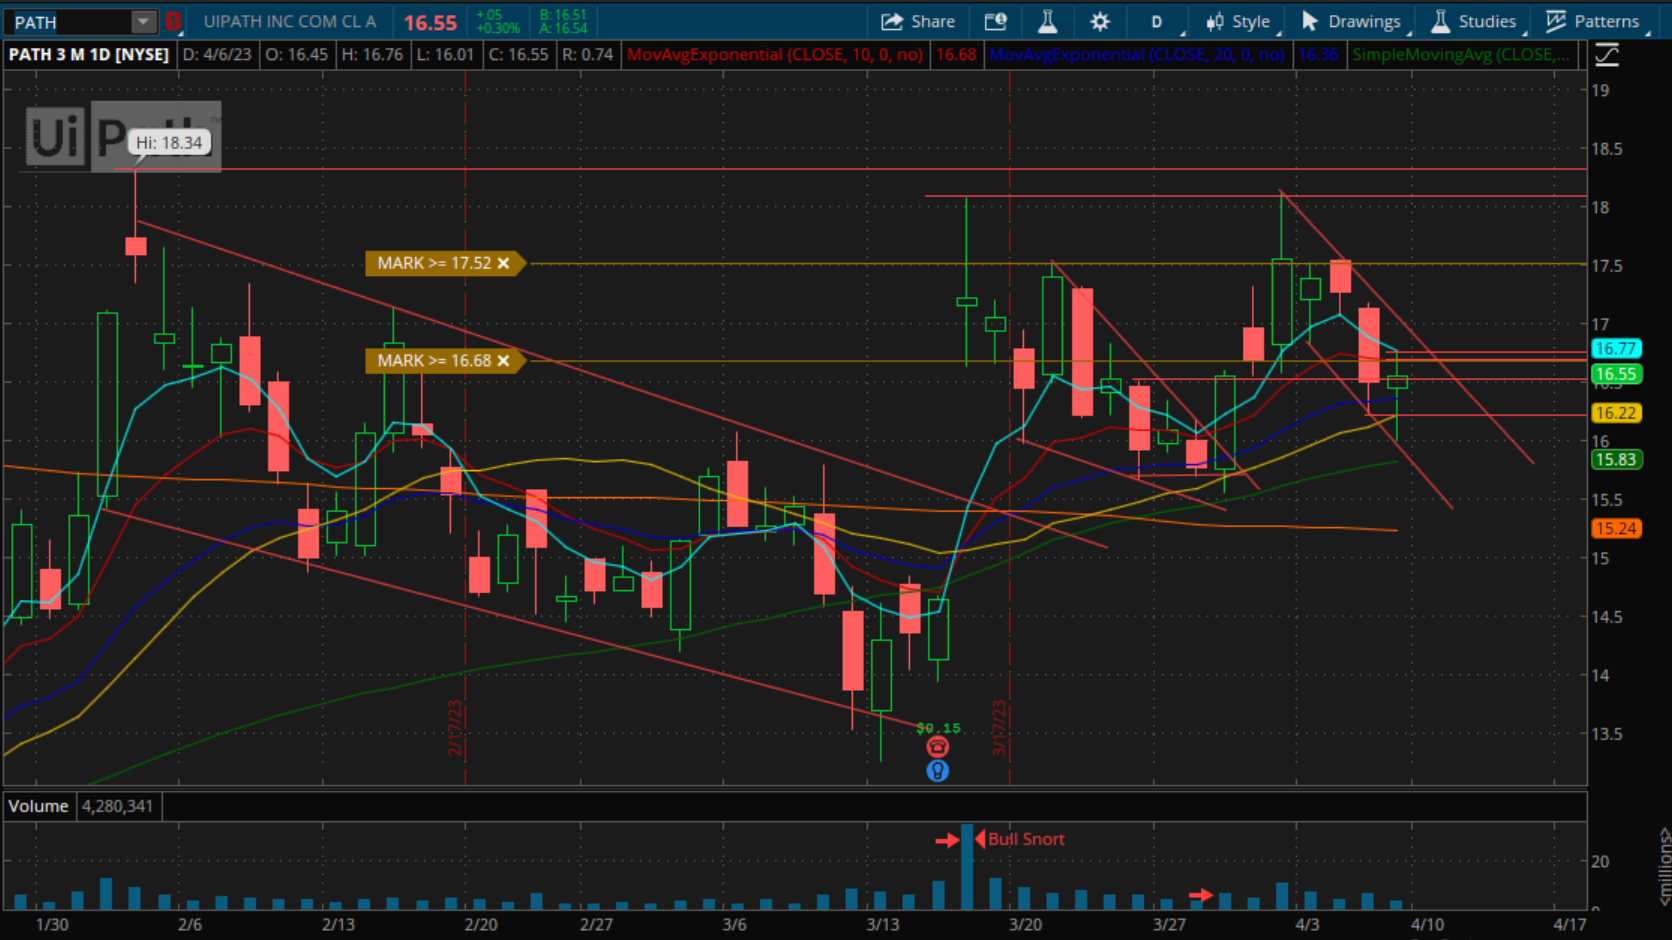The width and height of the screenshot is (1672, 940).
Task: Click the green 16.55 last price tag
Action: tap(1615, 374)
